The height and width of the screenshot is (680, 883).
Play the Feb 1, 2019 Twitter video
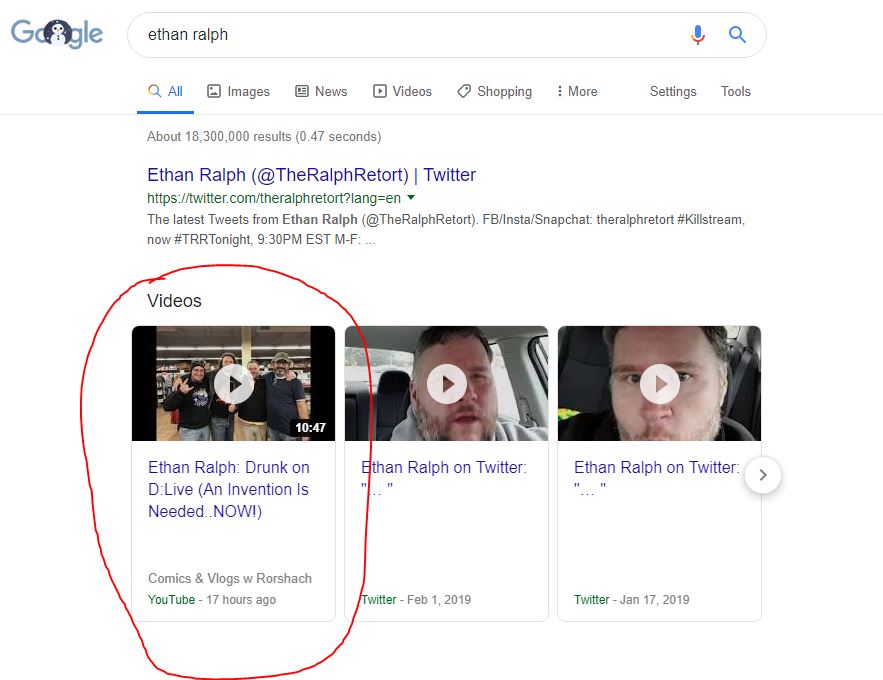tap(447, 384)
